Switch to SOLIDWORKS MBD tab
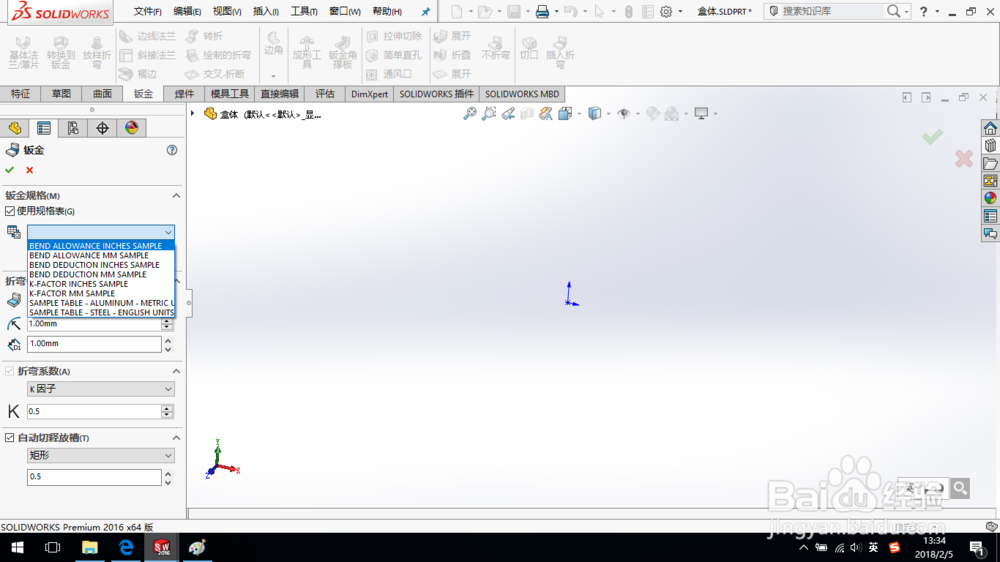The image size is (1000, 562). tap(522, 94)
